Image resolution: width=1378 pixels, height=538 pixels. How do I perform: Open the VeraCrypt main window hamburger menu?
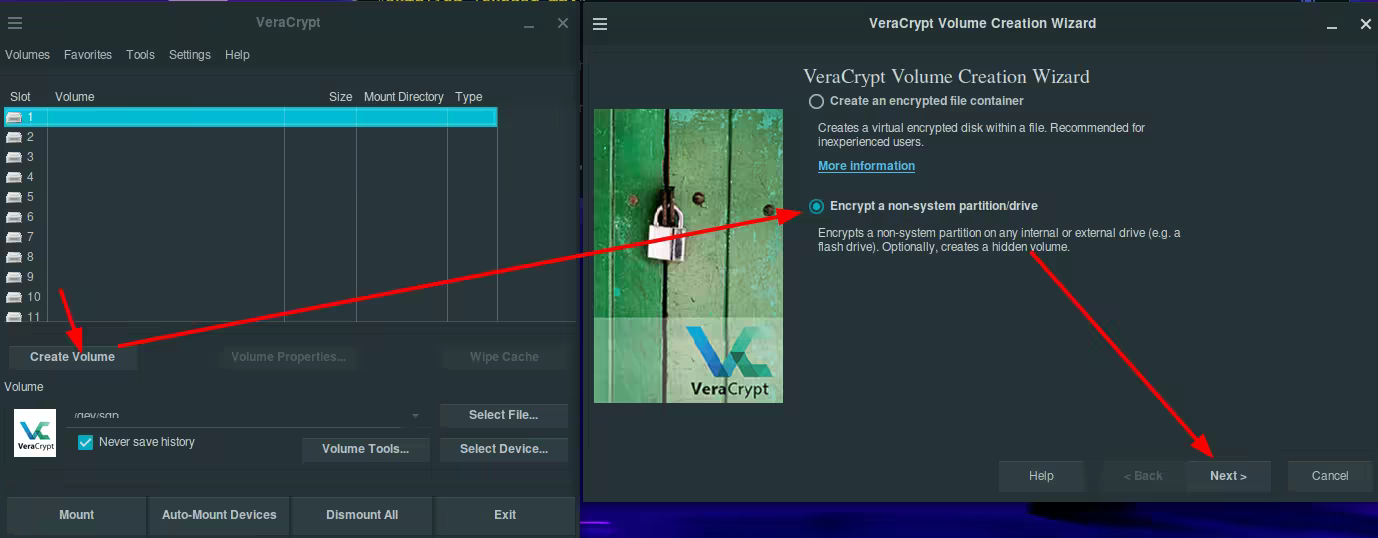click(x=15, y=23)
